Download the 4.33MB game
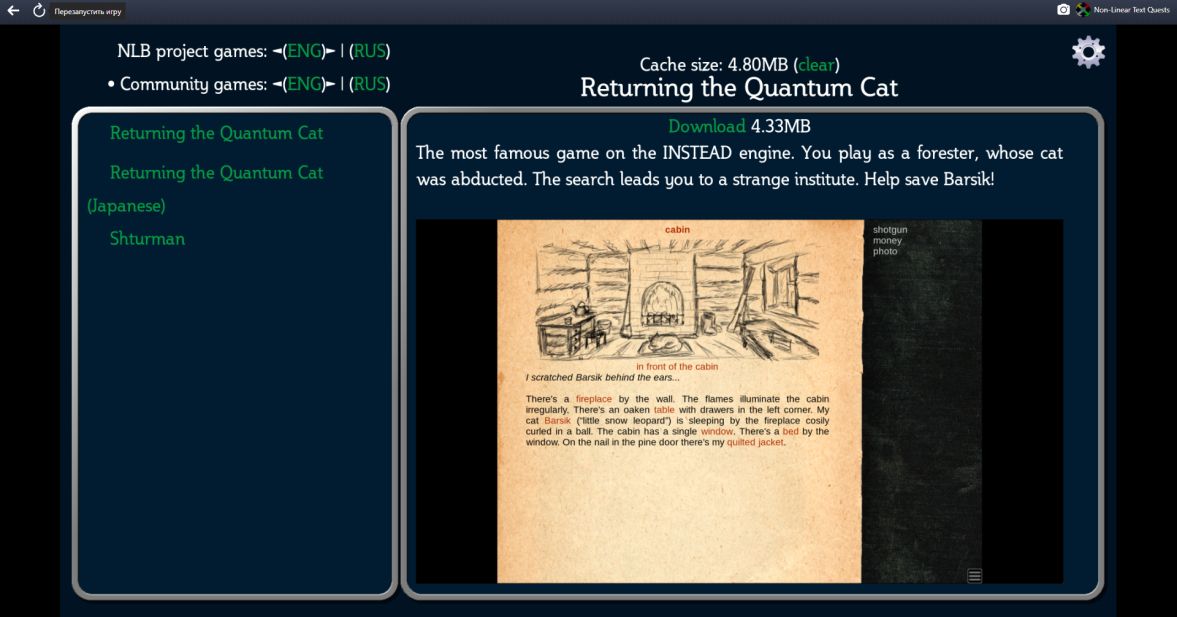 click(706, 126)
